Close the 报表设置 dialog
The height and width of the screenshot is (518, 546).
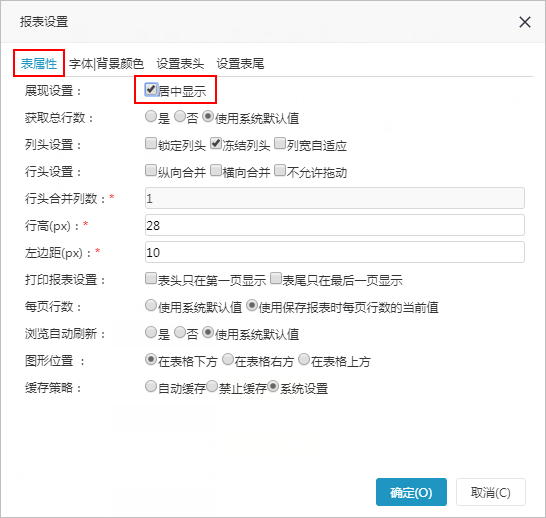click(x=524, y=22)
